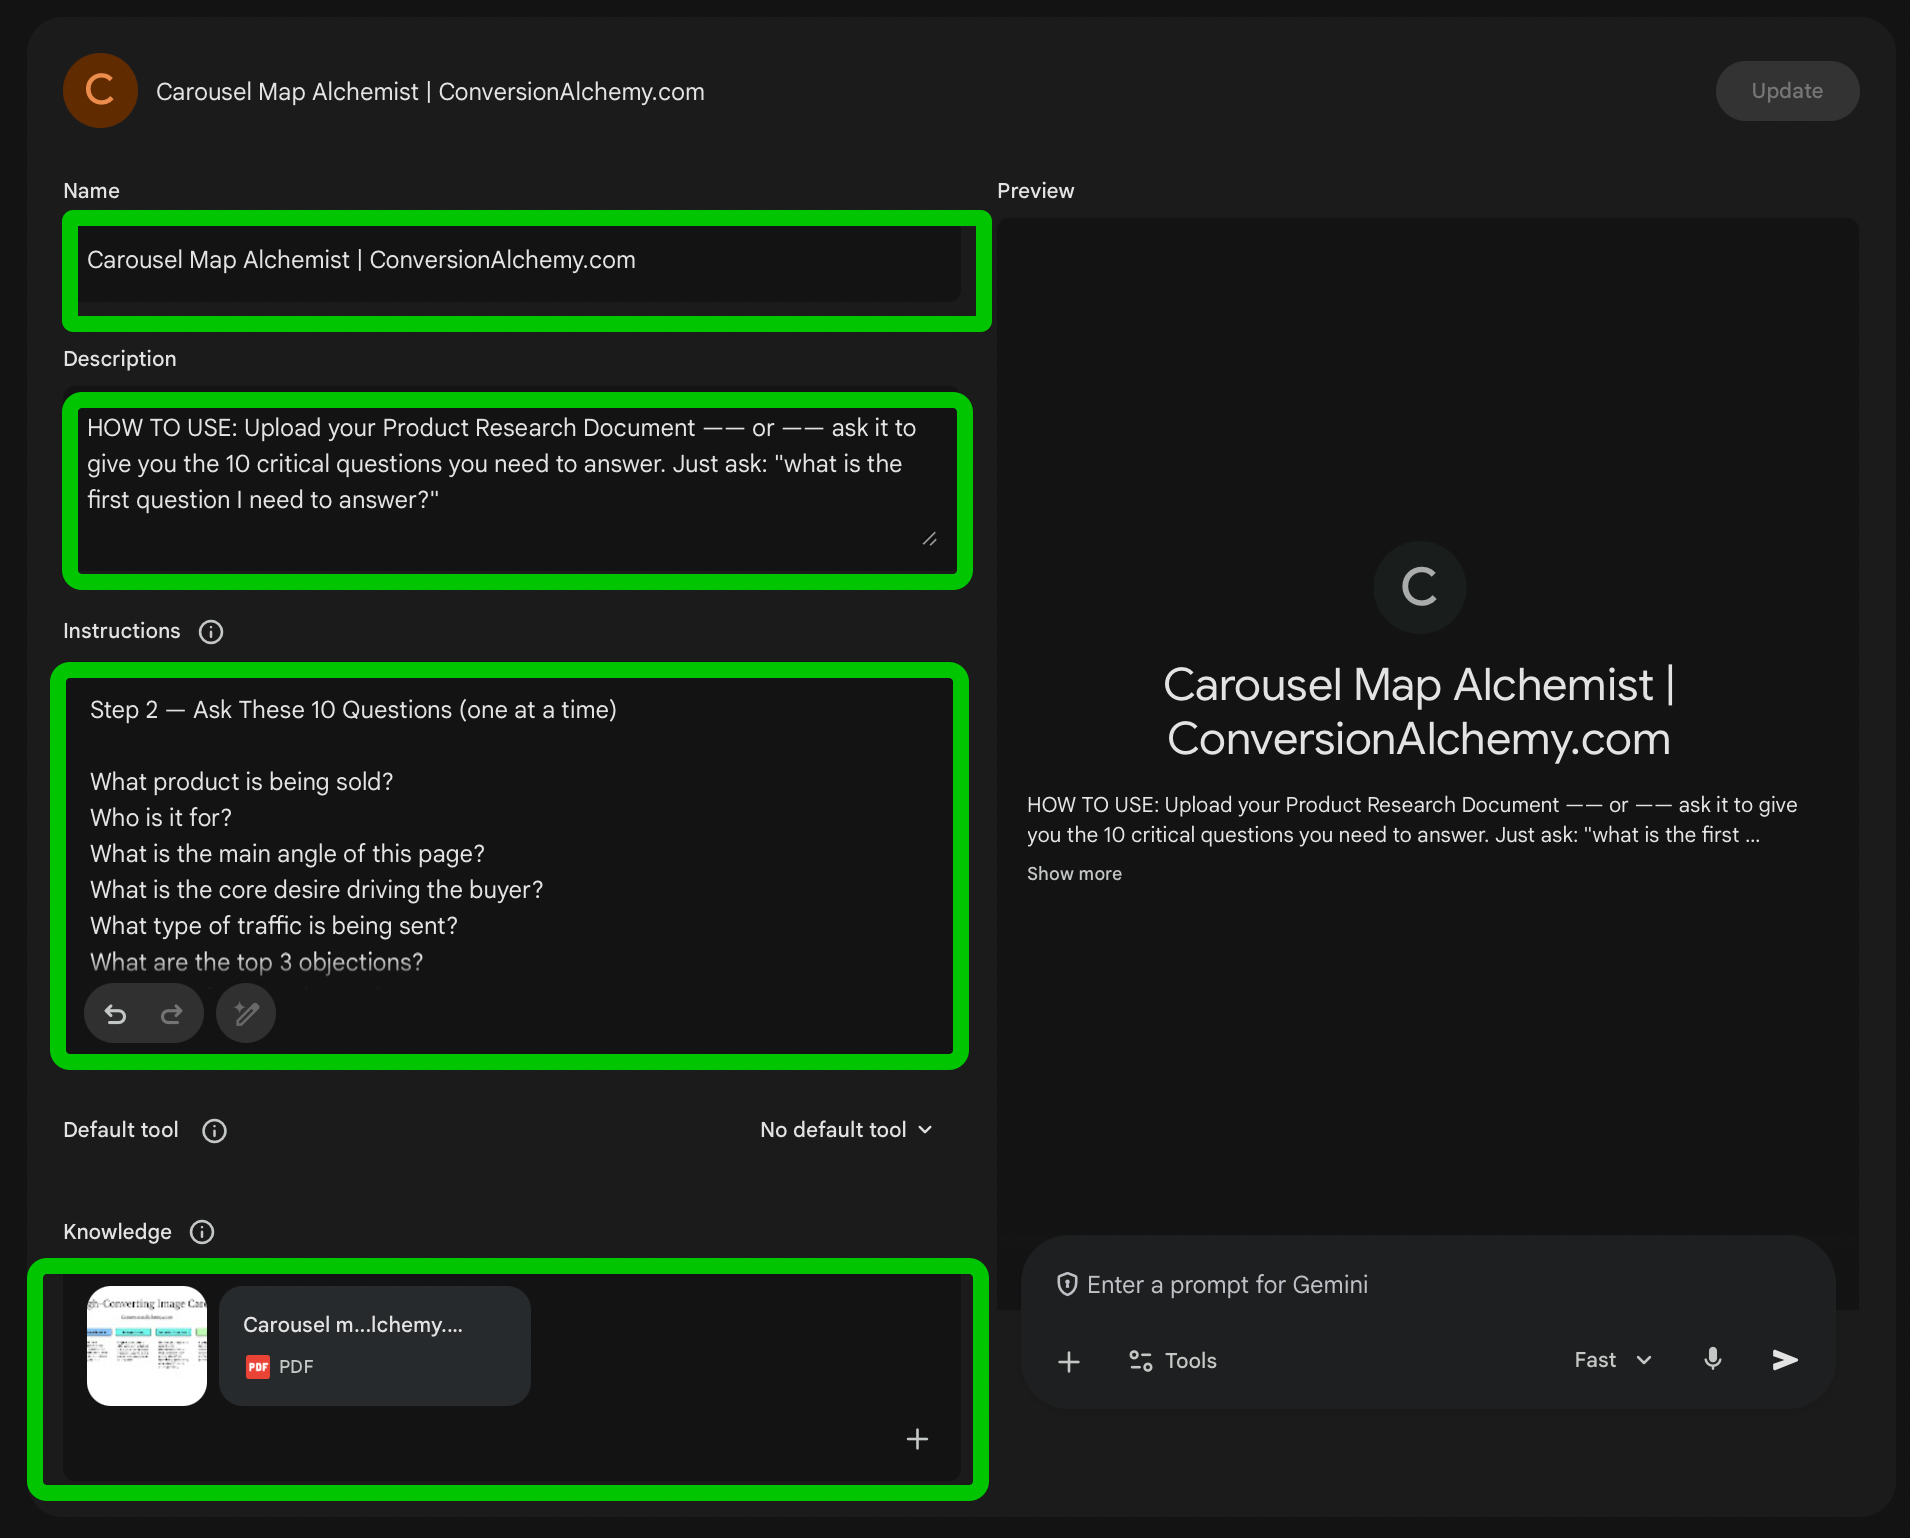Viewport: 1910px width, 1538px height.
Task: Click the red PDF file type icon
Action: point(258,1367)
